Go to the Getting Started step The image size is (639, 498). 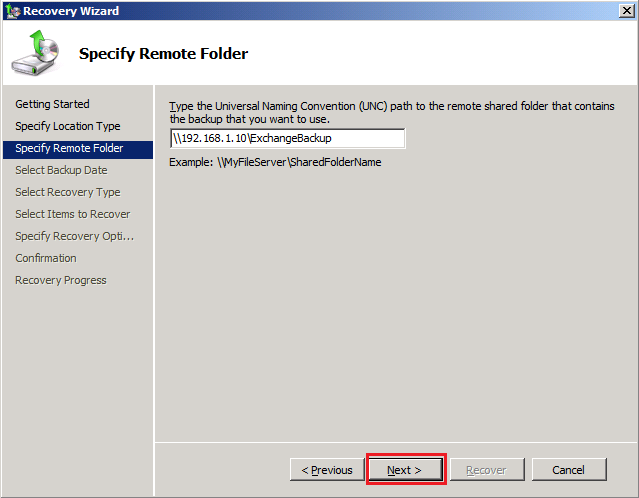point(52,104)
